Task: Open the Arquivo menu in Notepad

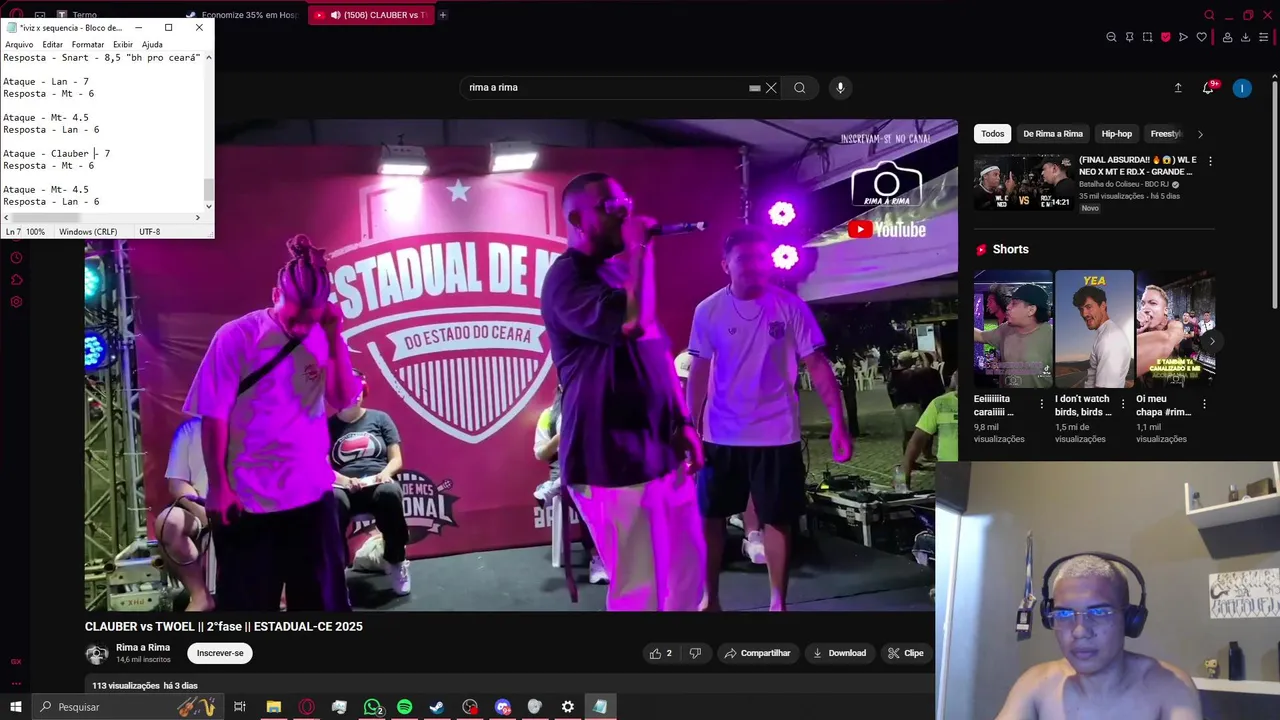Action: 19,44
